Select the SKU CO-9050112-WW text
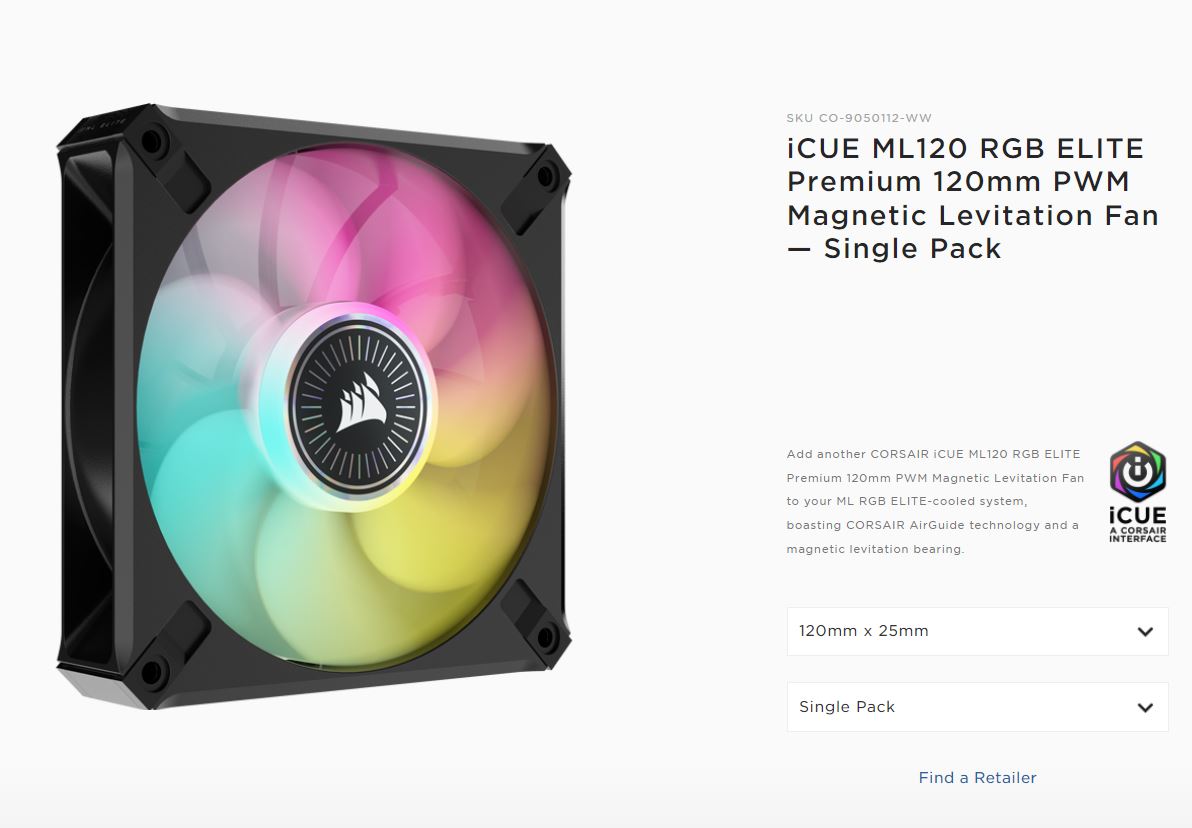Viewport: 1192px width, 828px height. (x=859, y=118)
